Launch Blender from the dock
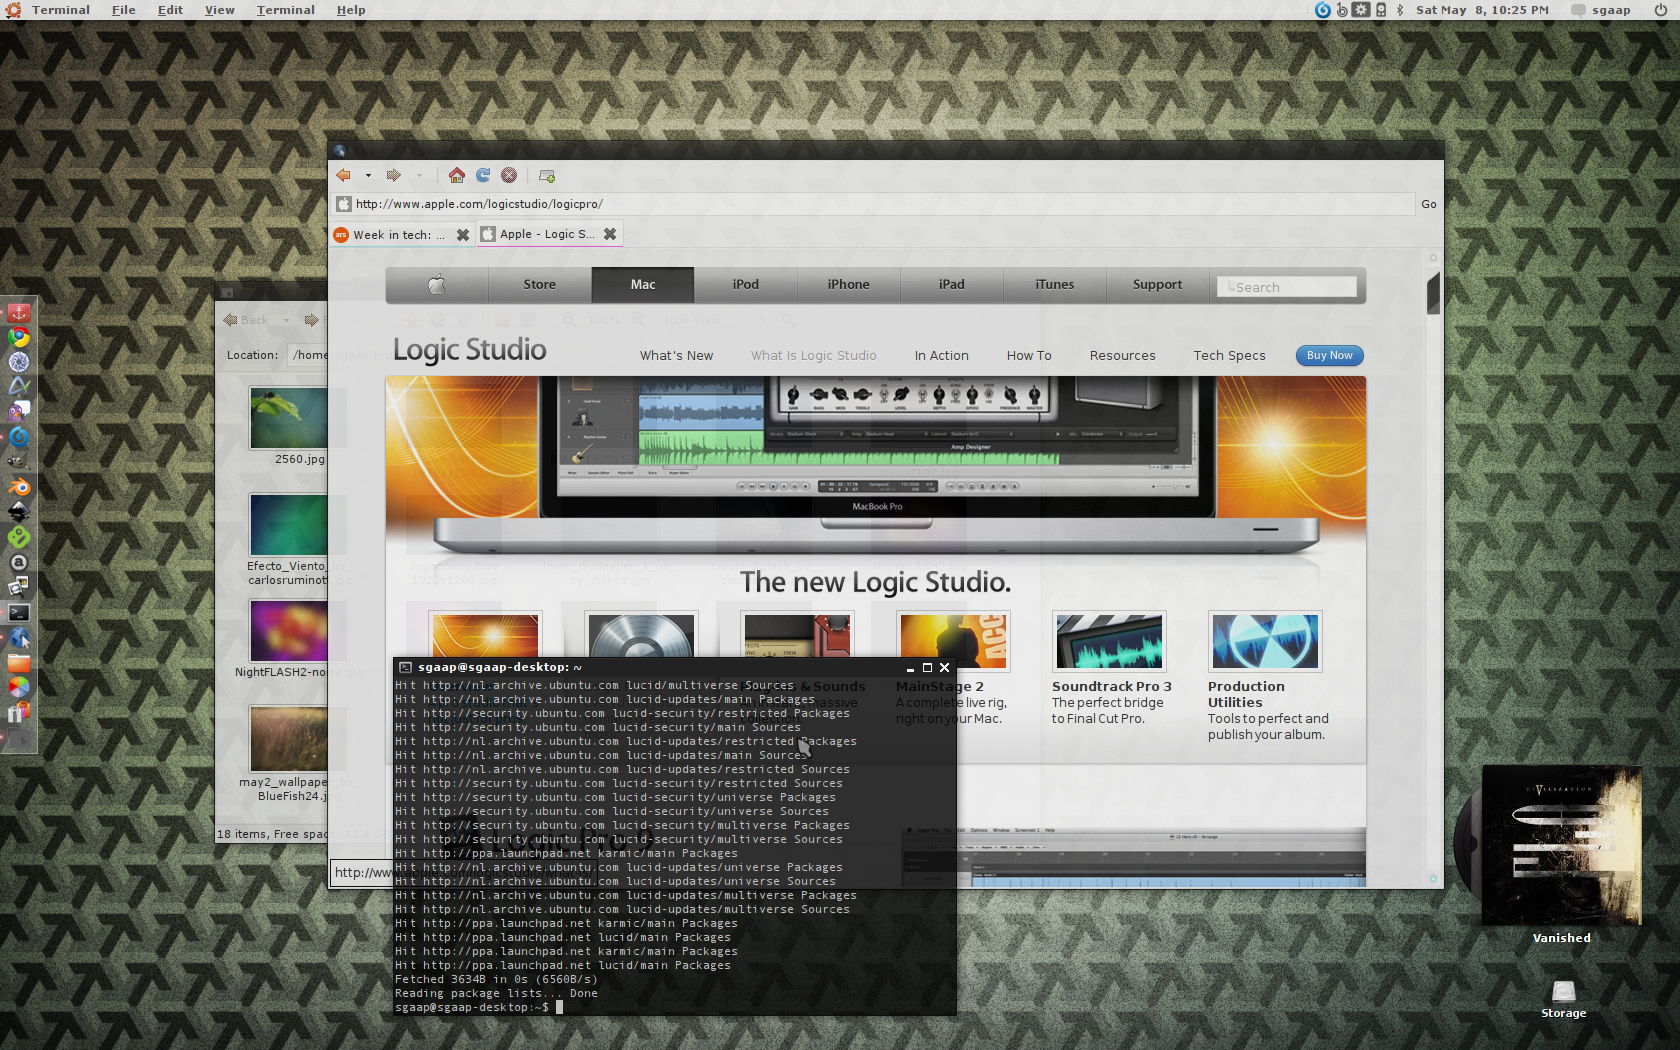1680x1050 pixels. pos(19,487)
